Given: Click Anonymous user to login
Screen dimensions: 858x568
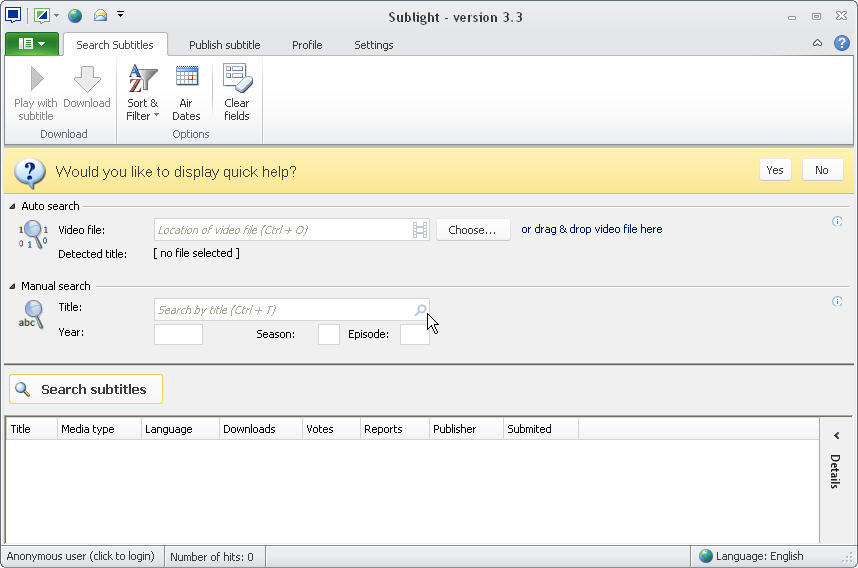Looking at the screenshot, I should (81, 557).
